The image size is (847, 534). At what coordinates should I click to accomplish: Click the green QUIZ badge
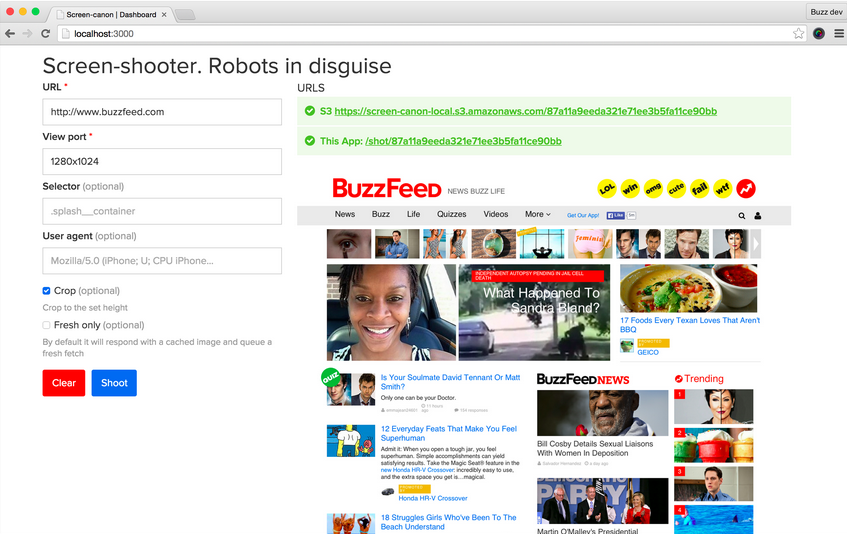pyautogui.click(x=330, y=377)
